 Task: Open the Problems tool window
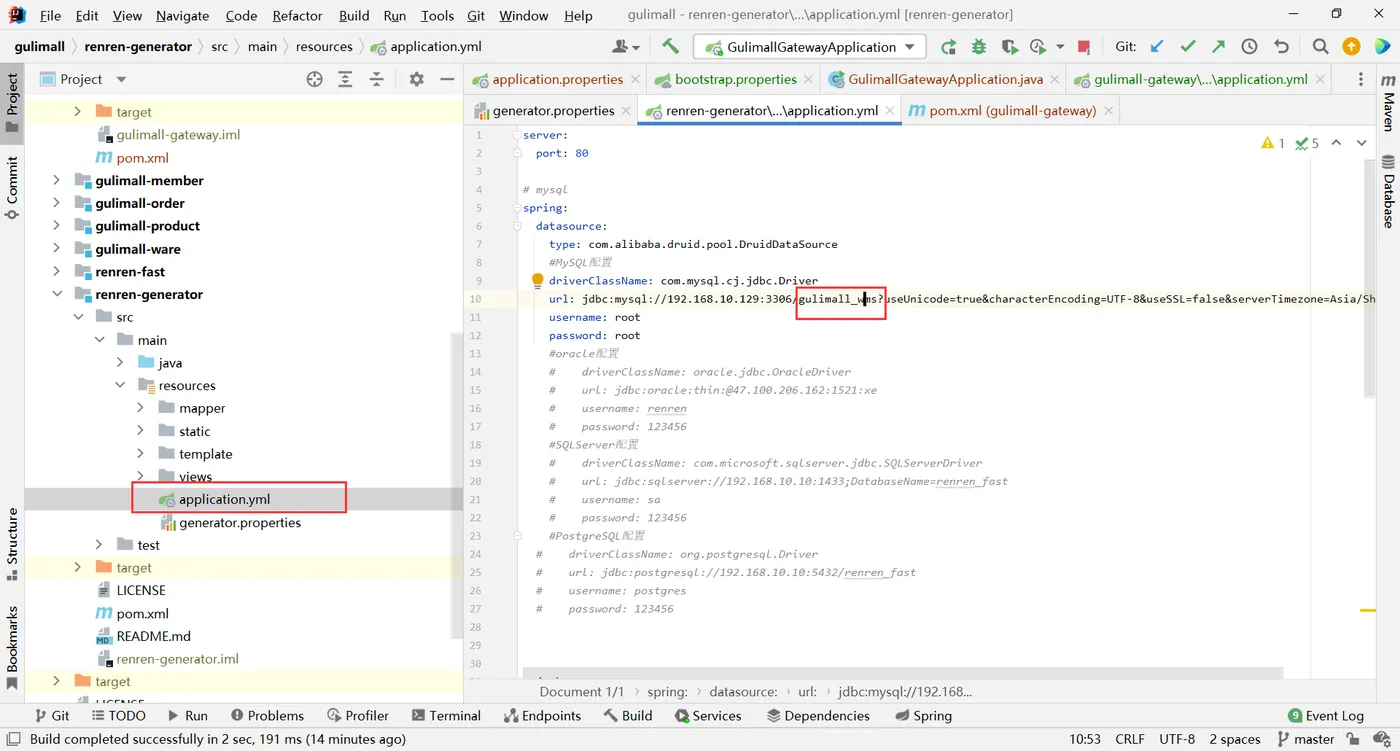267,715
